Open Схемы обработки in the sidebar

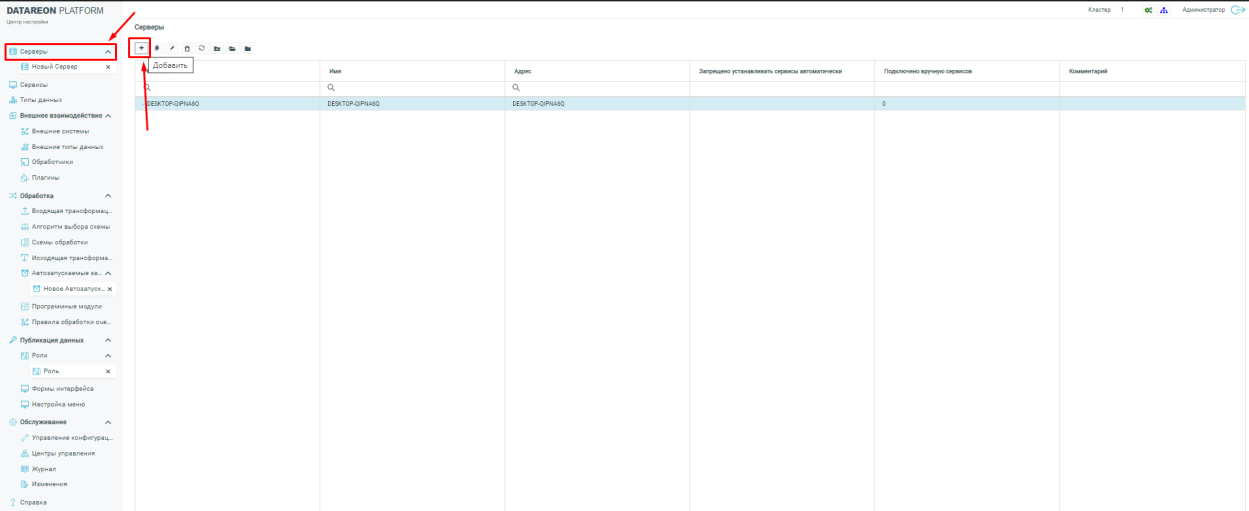tap(60, 242)
